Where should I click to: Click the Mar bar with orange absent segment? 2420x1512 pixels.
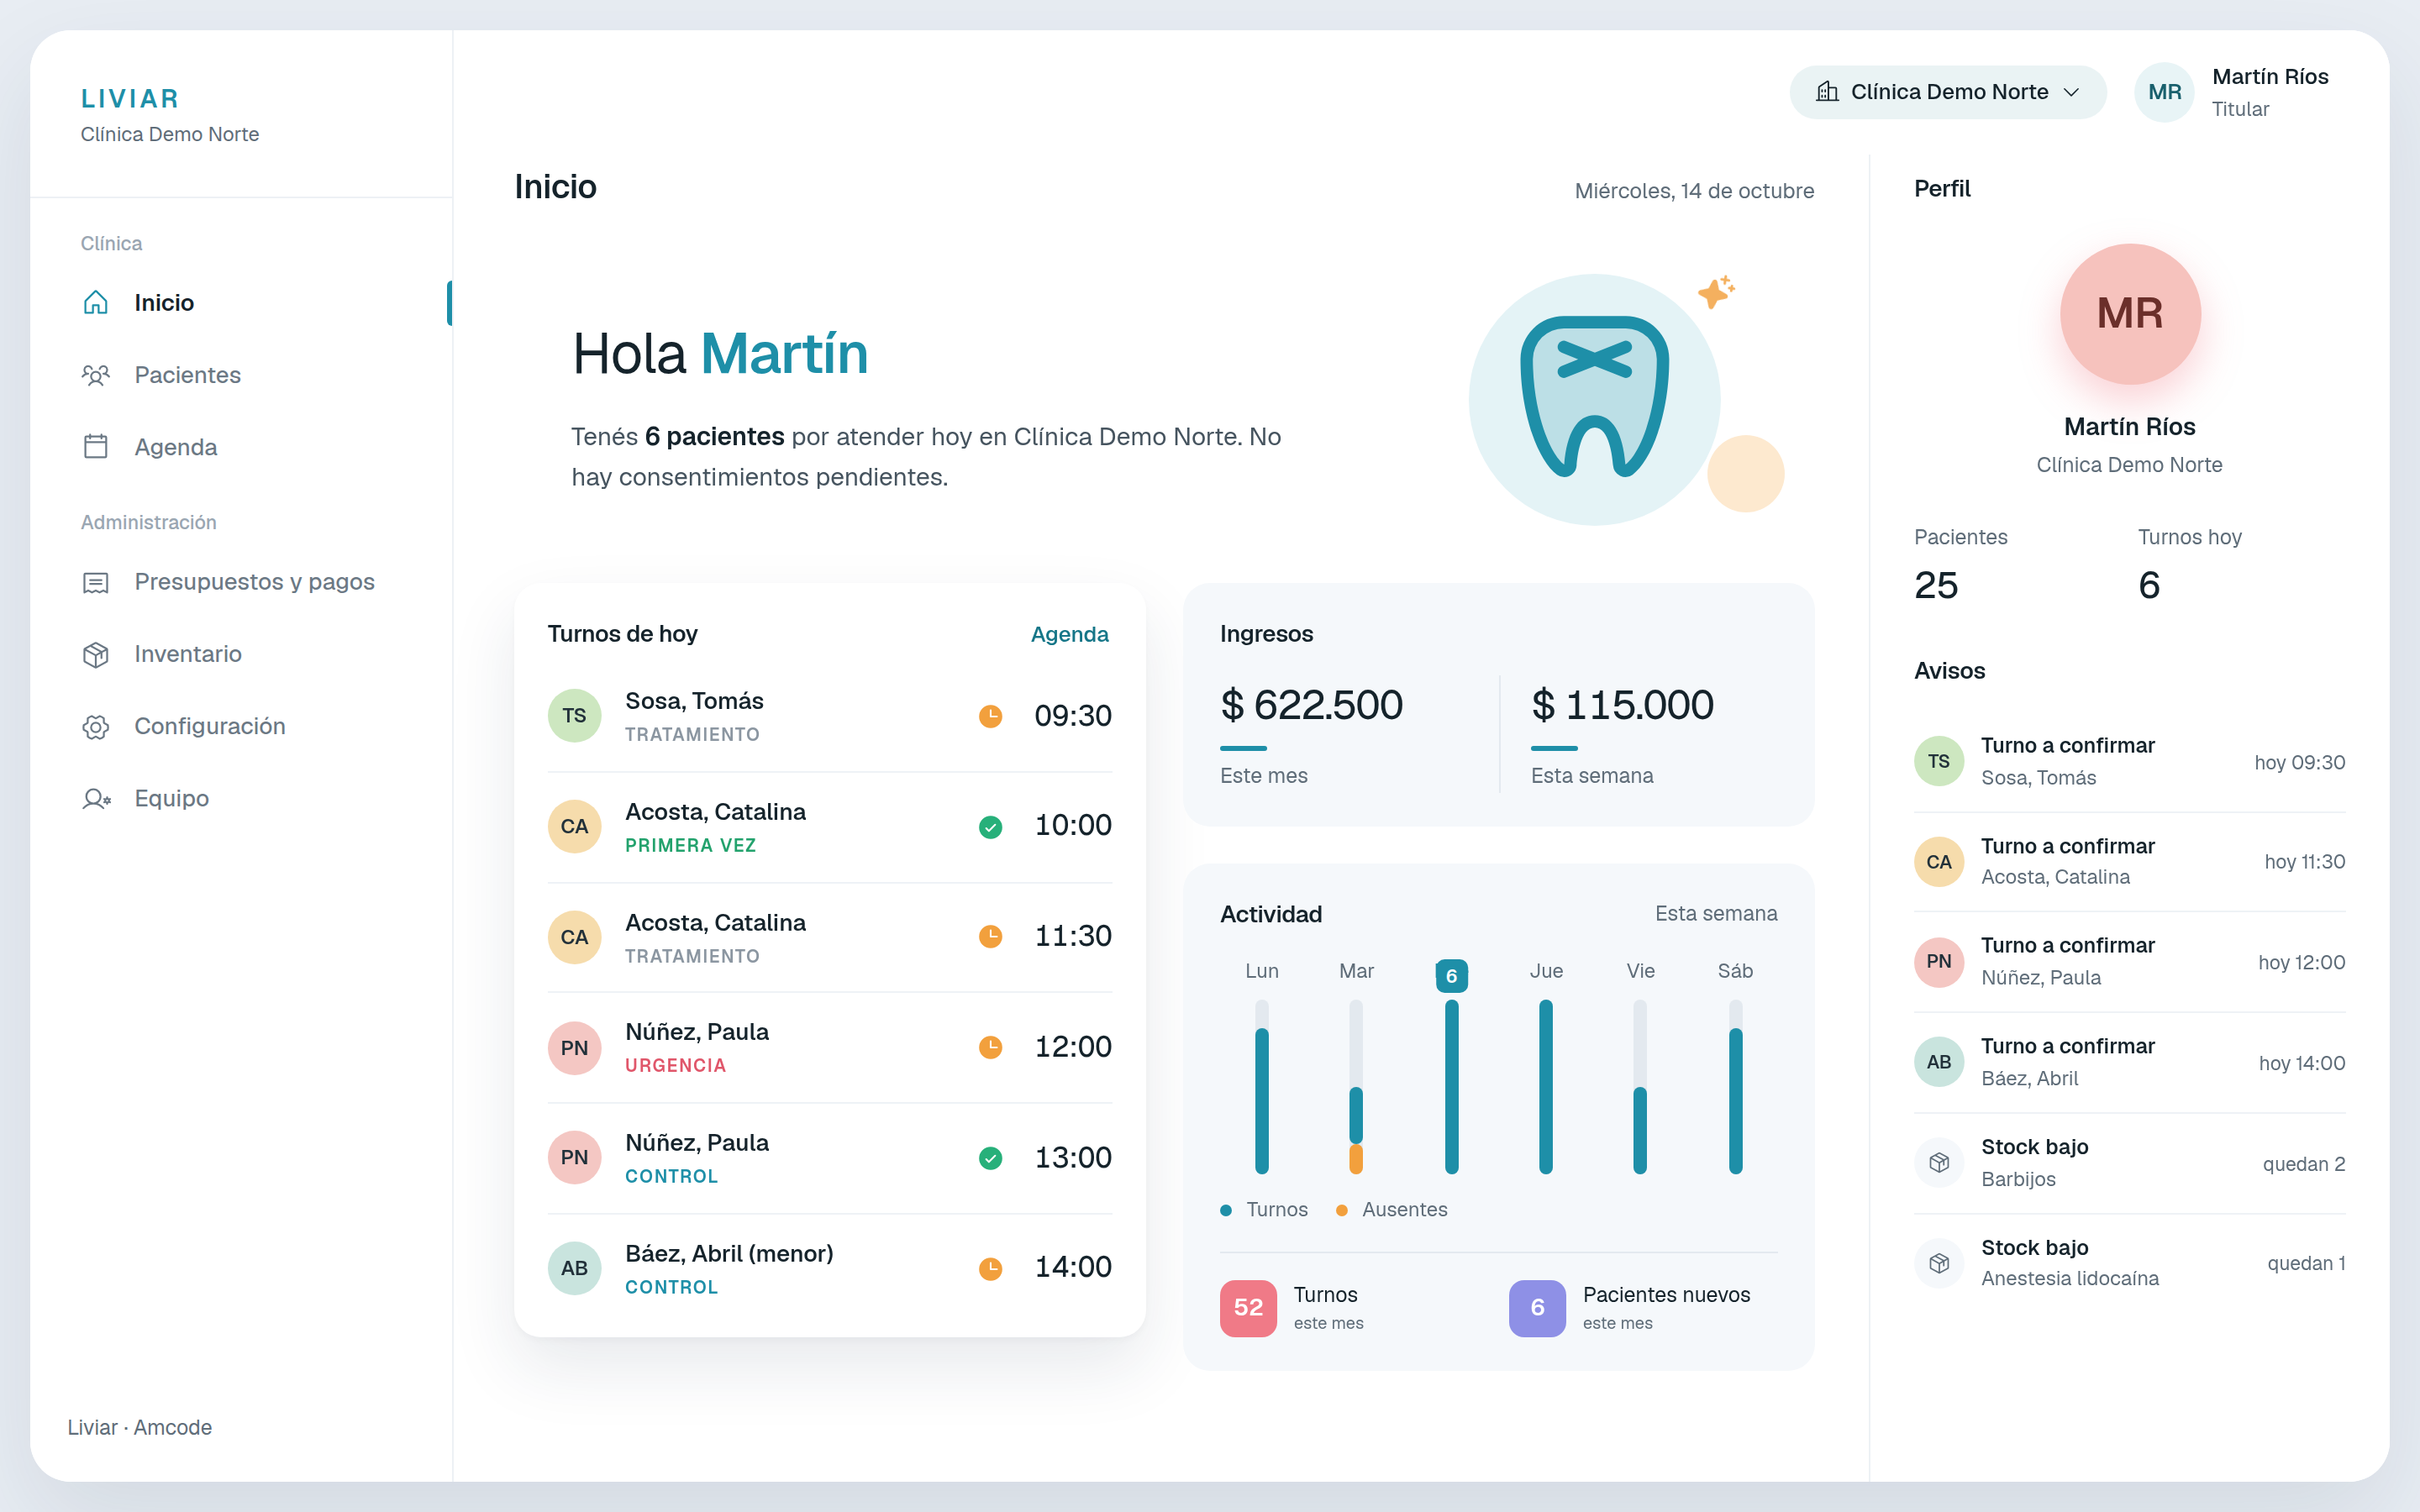click(x=1356, y=1086)
